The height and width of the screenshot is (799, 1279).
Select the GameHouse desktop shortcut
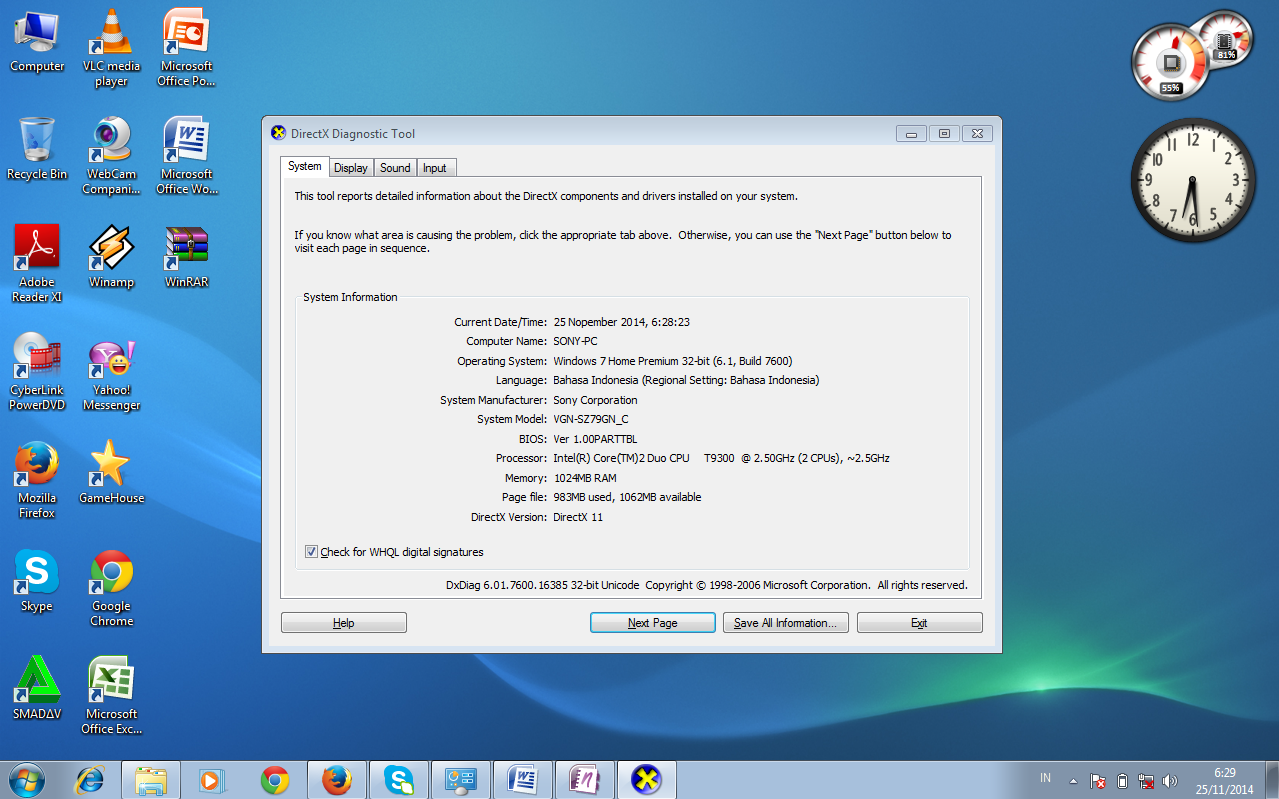(x=111, y=473)
